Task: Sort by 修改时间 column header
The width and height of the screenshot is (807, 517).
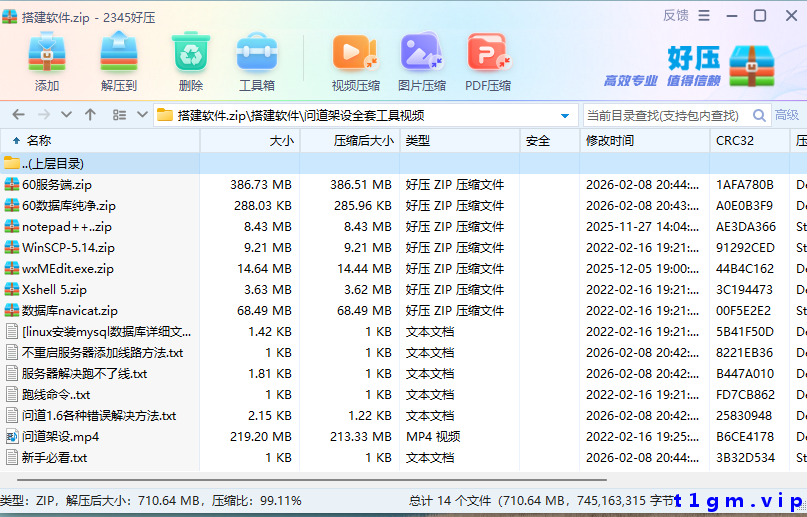Action: coord(644,140)
